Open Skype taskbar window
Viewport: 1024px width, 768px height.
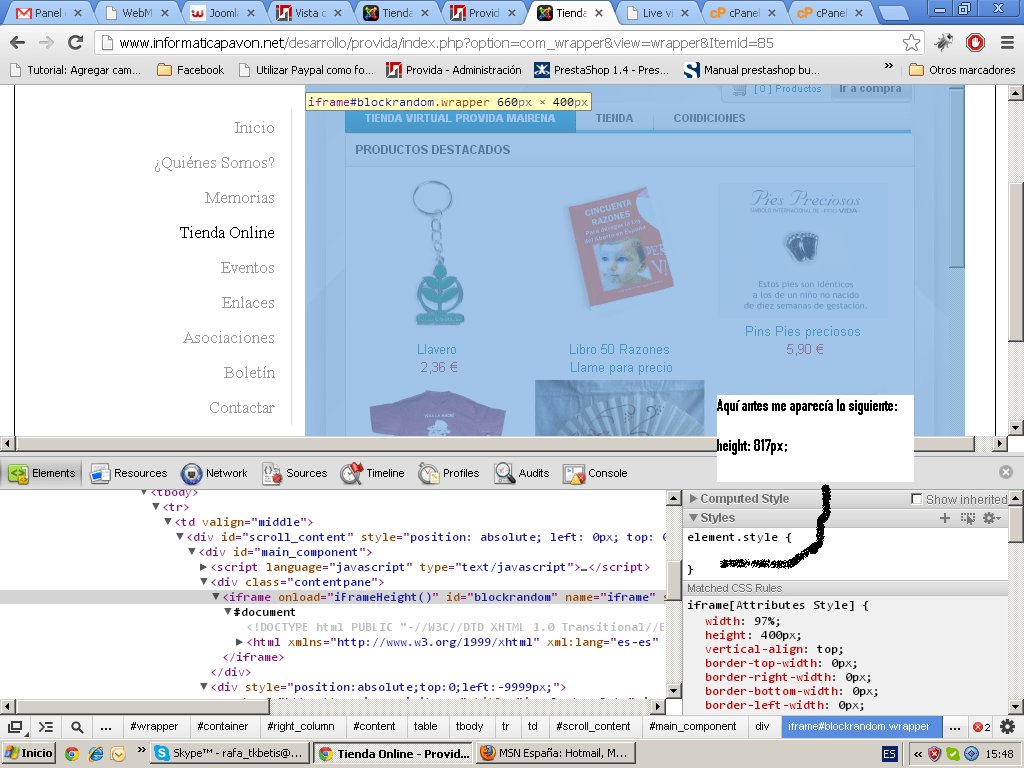[x=229, y=753]
